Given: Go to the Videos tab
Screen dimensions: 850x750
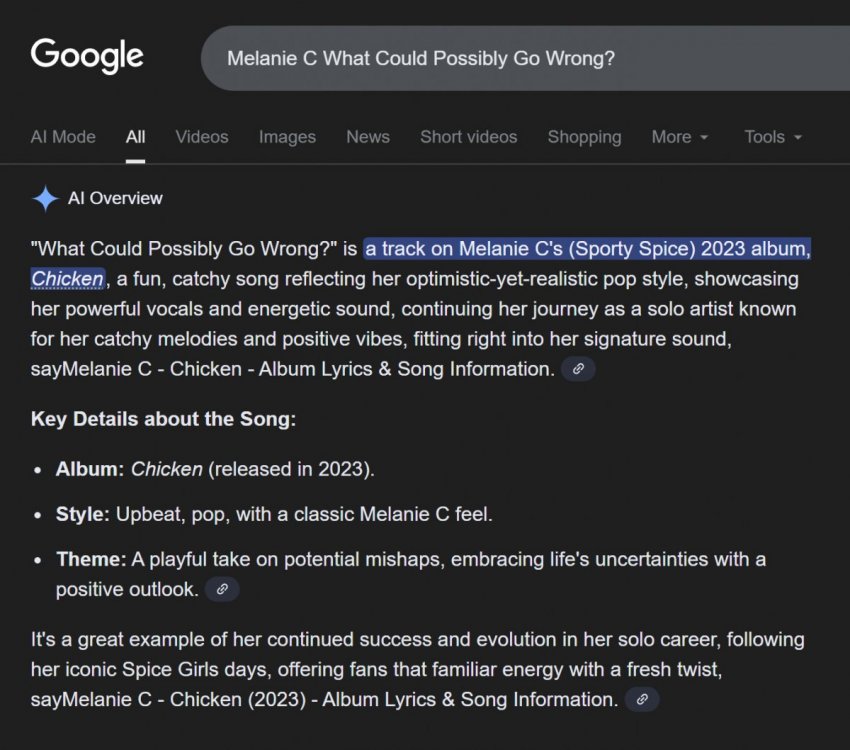Looking at the screenshot, I should 202,137.
